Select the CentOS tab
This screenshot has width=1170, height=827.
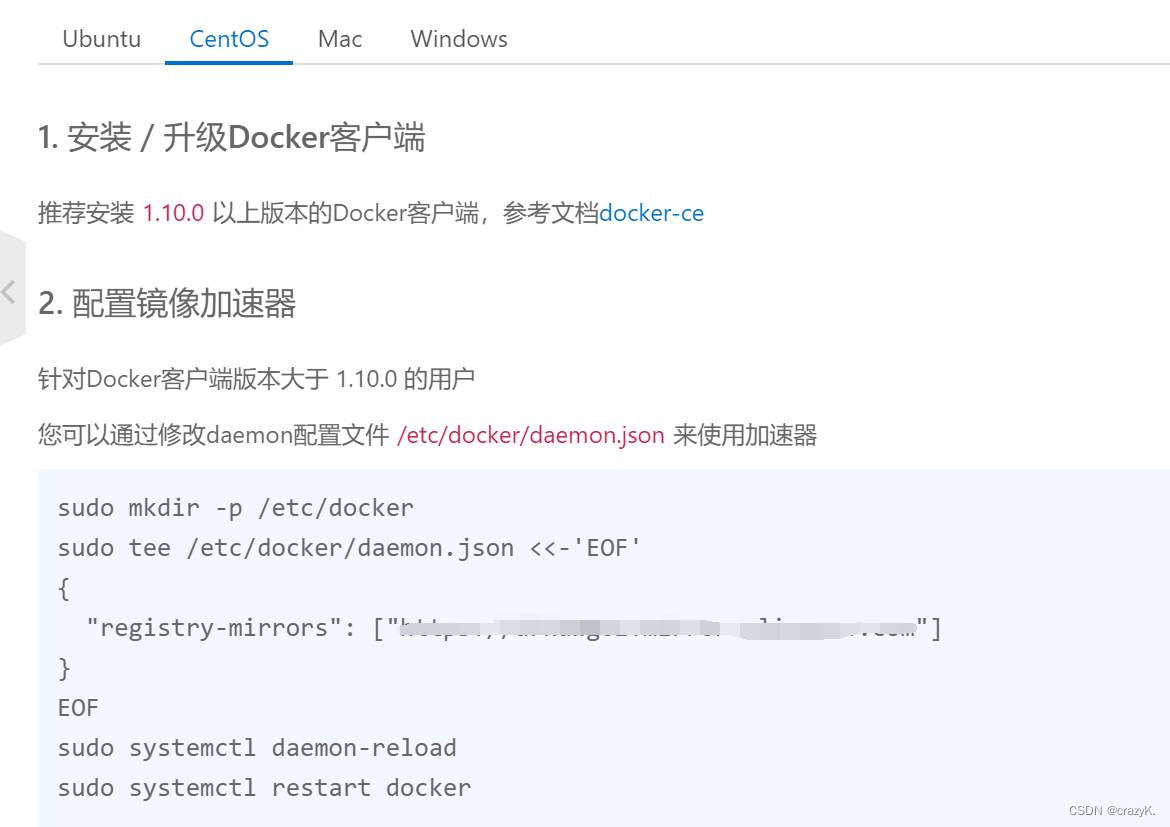(x=228, y=38)
